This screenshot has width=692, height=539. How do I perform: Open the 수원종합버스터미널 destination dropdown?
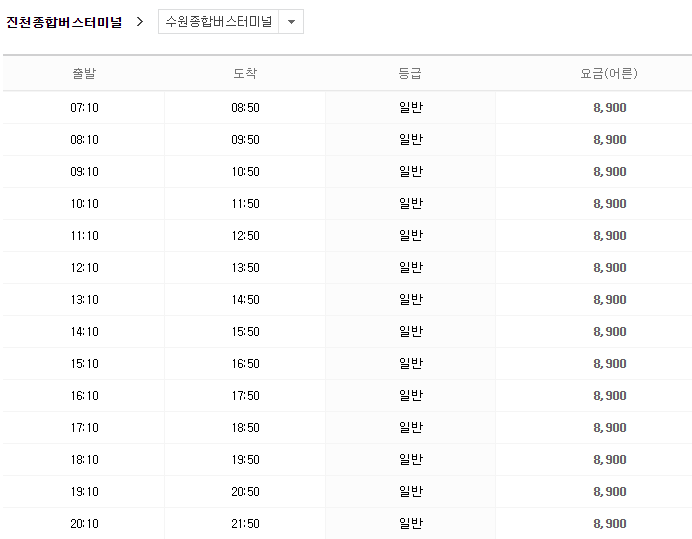pos(218,22)
